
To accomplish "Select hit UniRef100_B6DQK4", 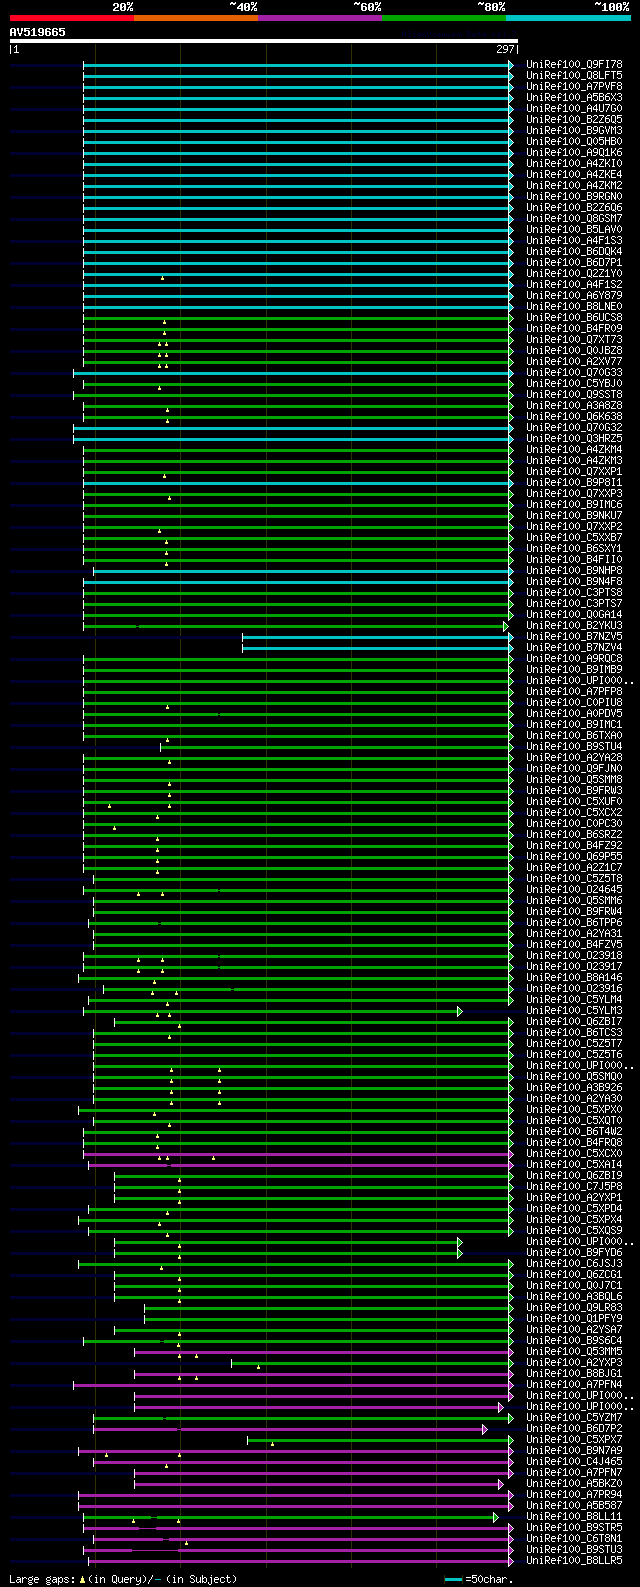I will click(x=574, y=251).
